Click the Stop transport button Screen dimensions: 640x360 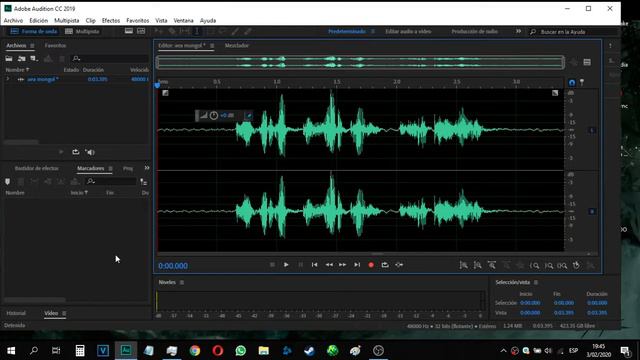[x=272, y=265]
